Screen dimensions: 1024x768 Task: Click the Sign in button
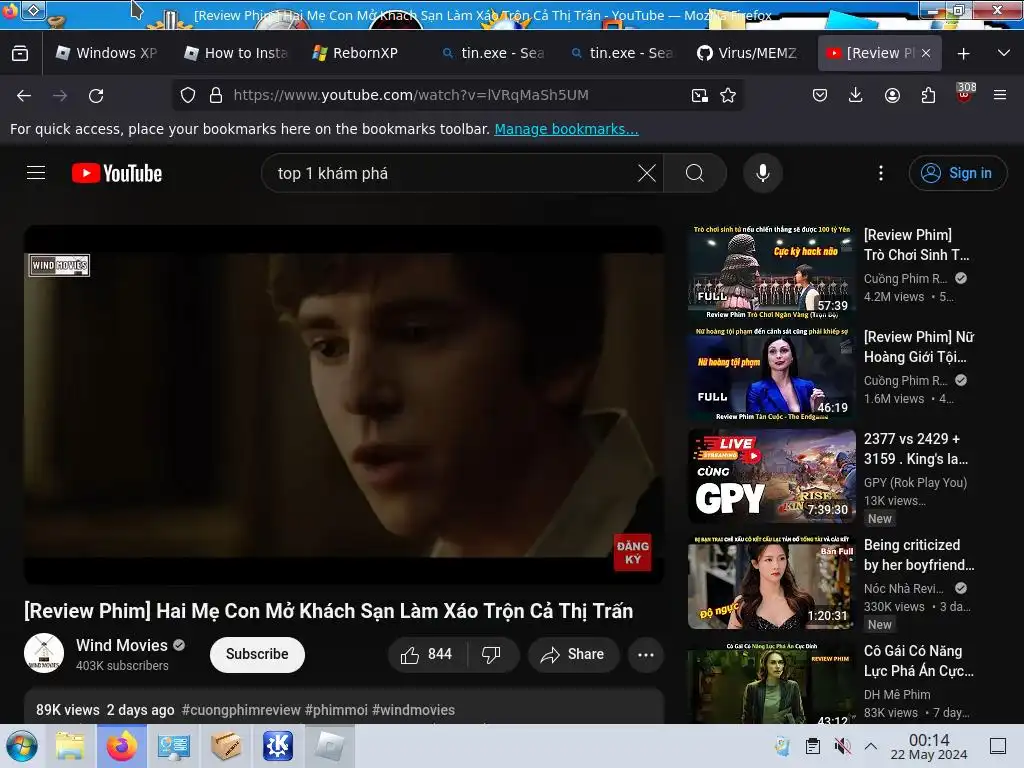tap(957, 173)
